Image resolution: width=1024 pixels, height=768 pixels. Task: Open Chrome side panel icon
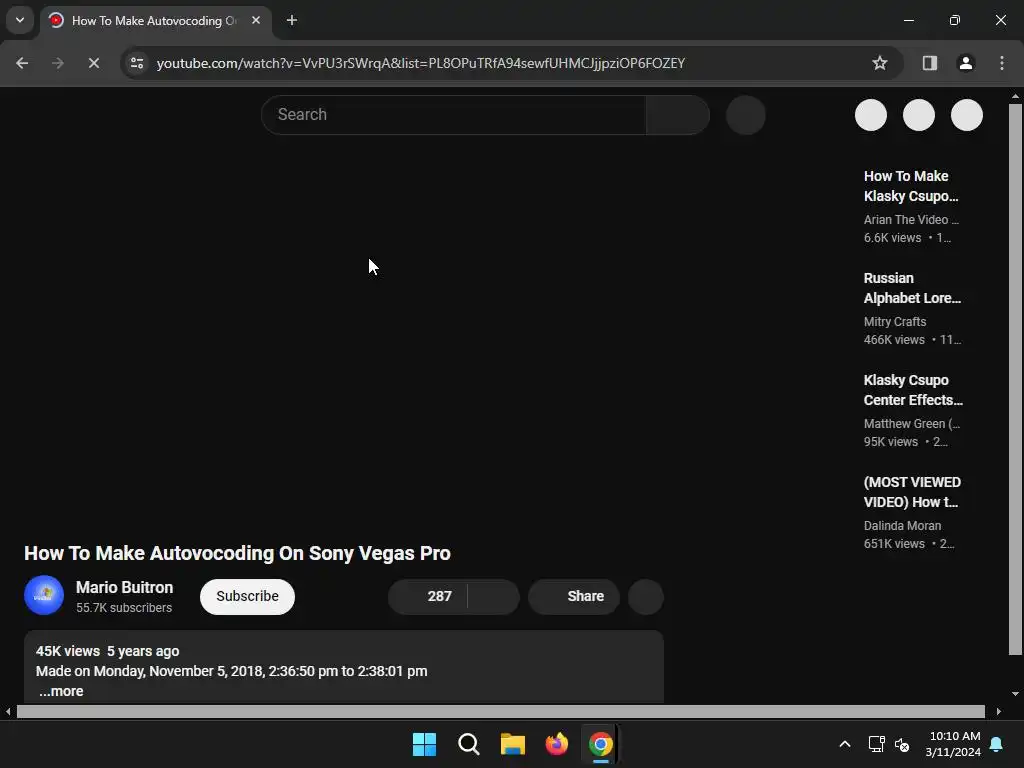(929, 63)
